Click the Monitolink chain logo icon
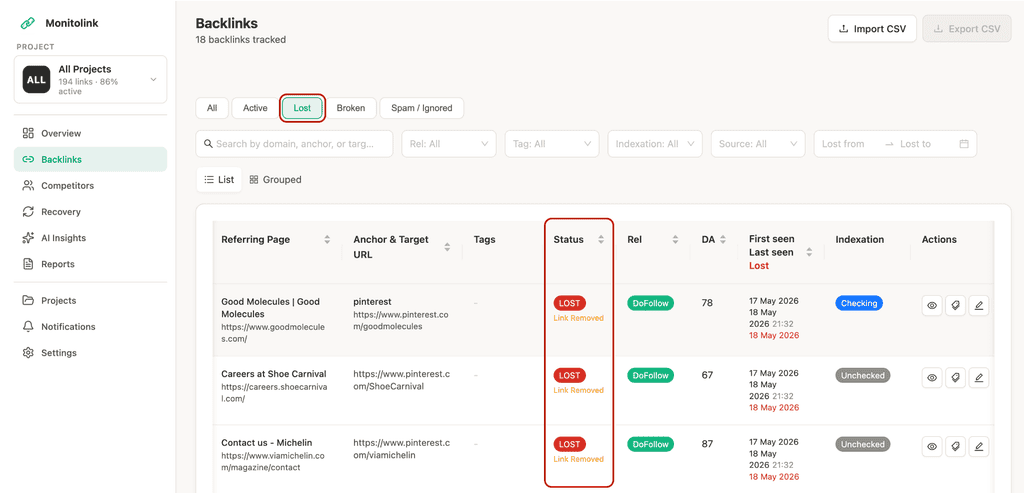The height and width of the screenshot is (493, 1024). pos(27,23)
